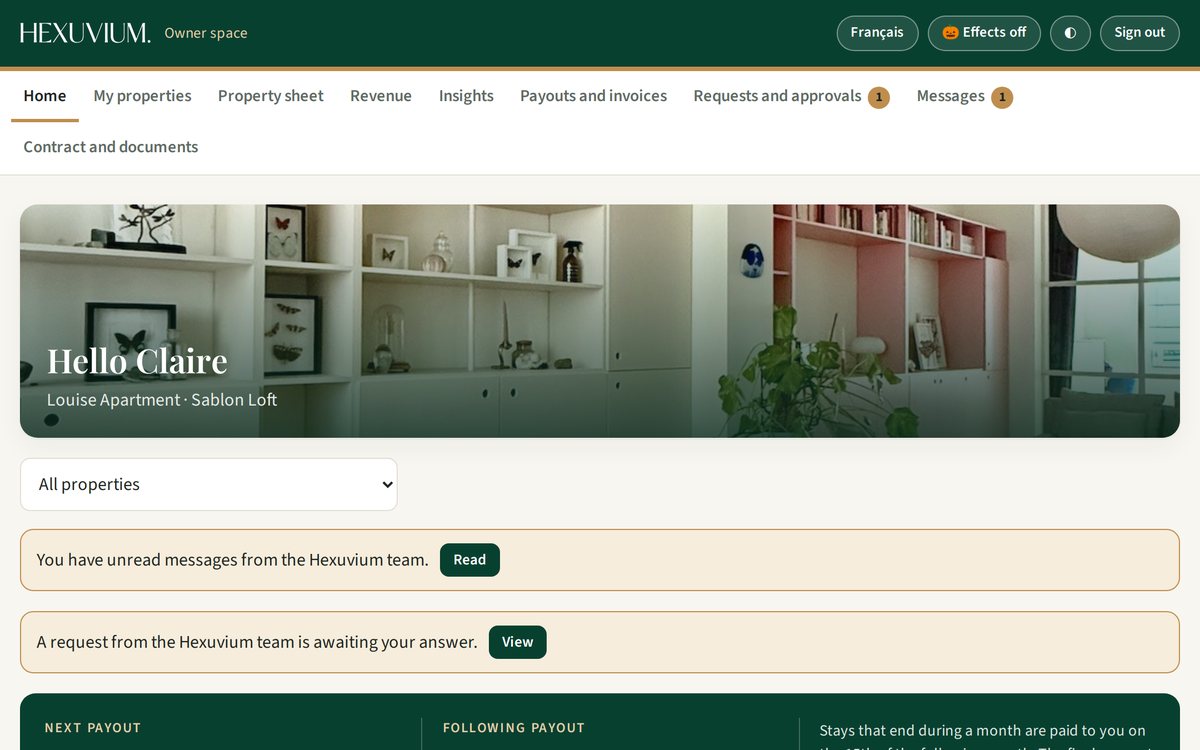Read unread messages from Hexuvium team

point(470,560)
